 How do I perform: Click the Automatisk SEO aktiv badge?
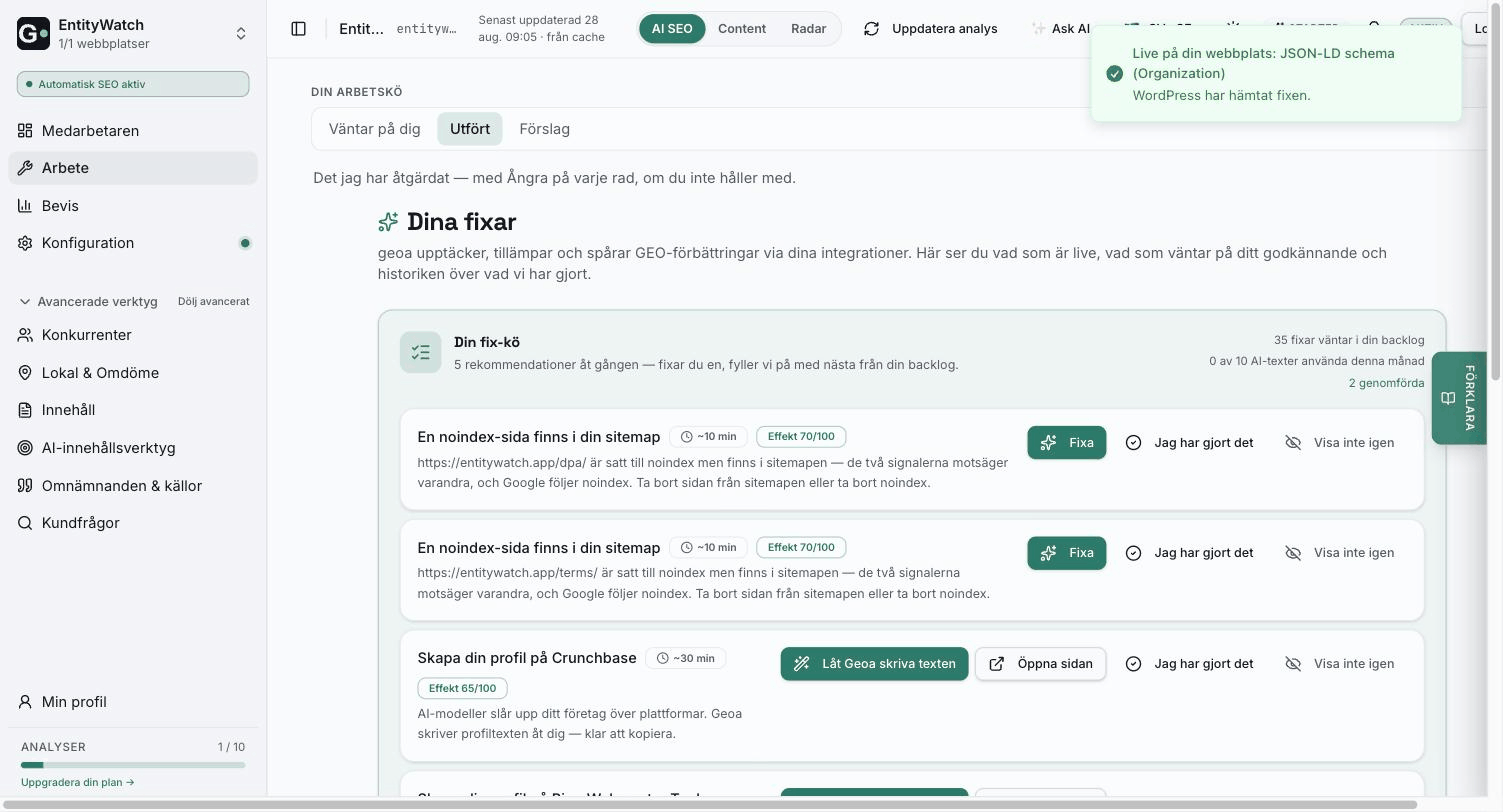133,84
